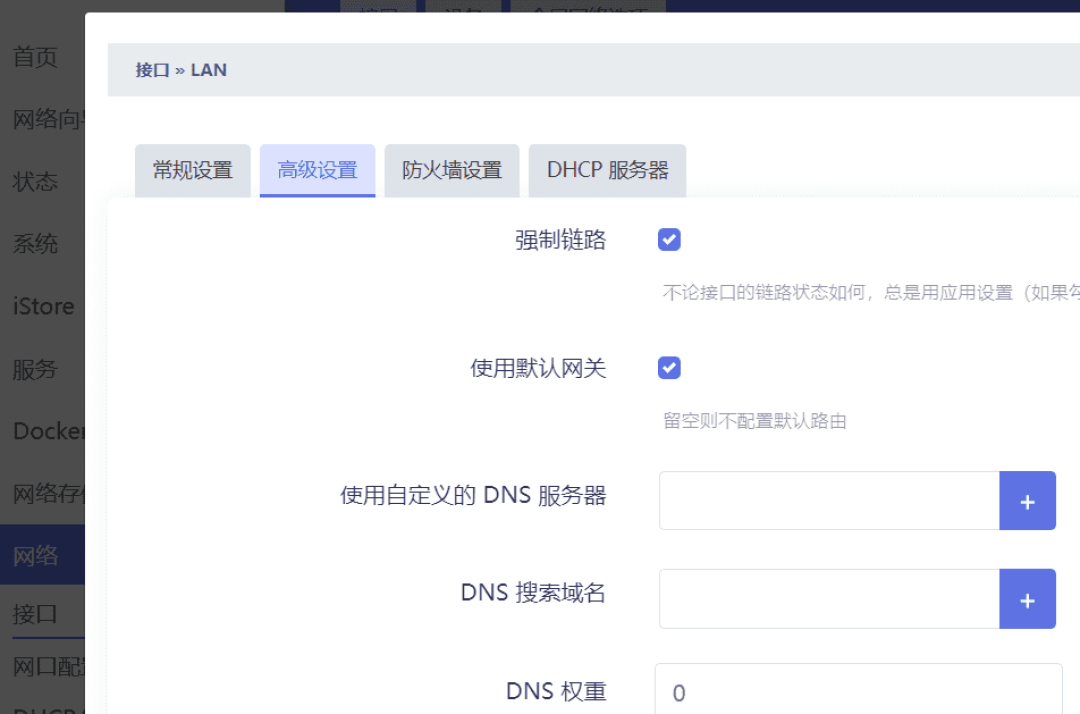1080x714 pixels.
Task: Open 服务 in the sidebar
Action: [35, 369]
